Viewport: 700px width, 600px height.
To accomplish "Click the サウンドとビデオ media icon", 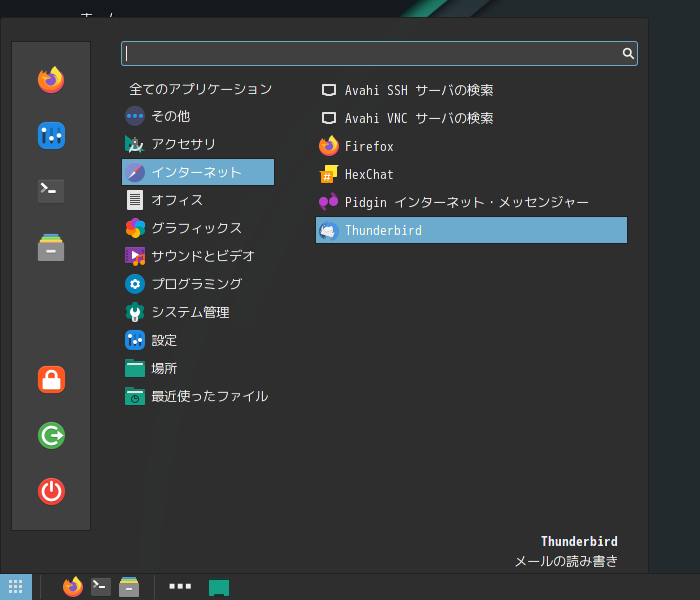I will click(135, 256).
